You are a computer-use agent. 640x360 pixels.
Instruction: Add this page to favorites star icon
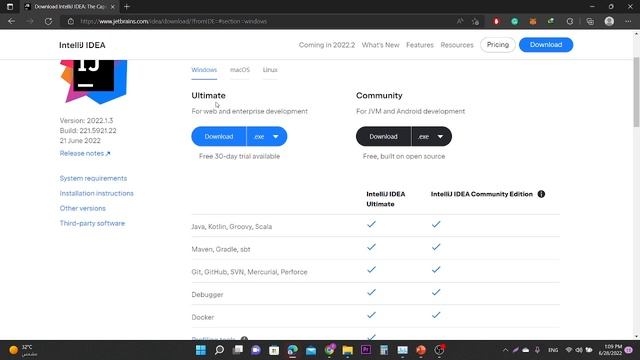pos(476,21)
